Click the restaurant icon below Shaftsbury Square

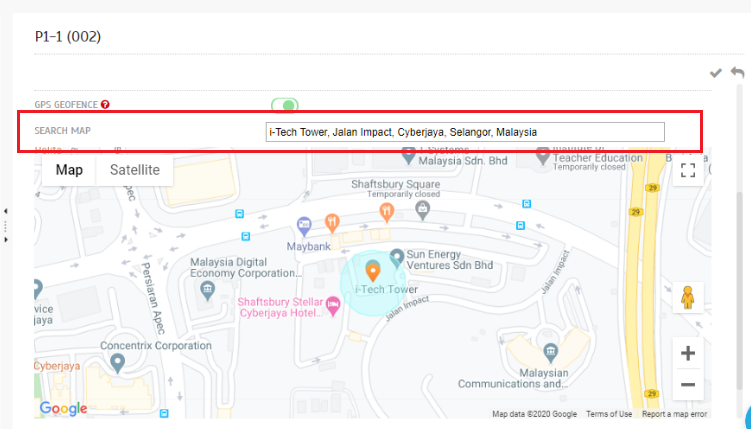pos(387,212)
